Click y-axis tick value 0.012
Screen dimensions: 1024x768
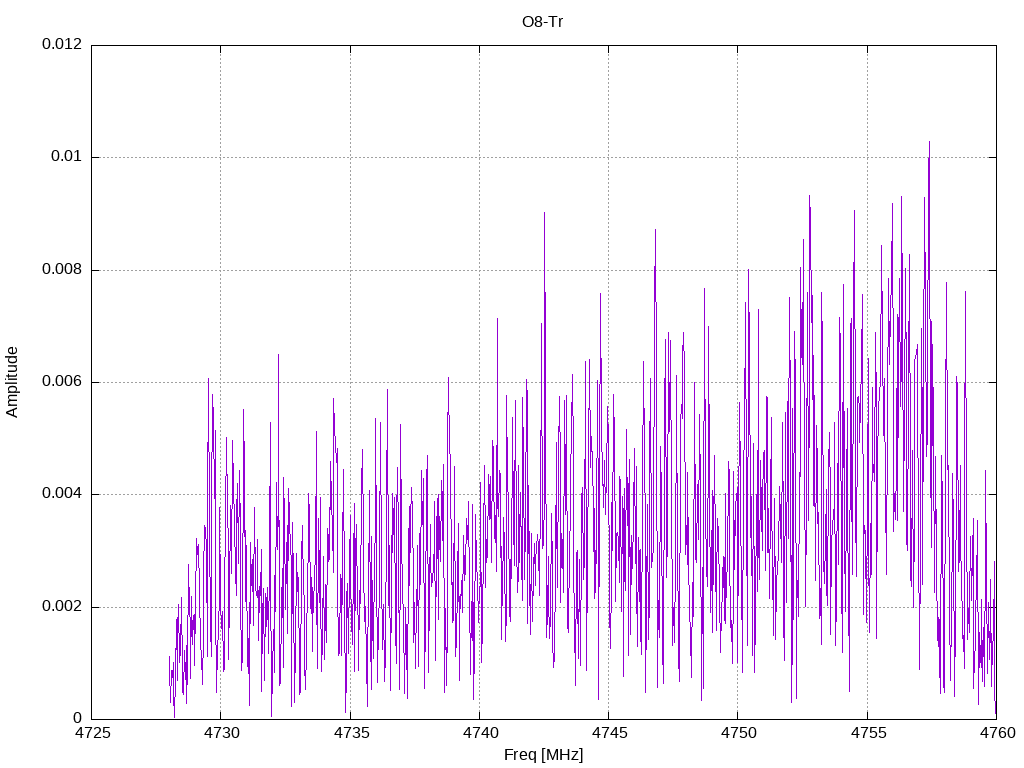pos(62,44)
